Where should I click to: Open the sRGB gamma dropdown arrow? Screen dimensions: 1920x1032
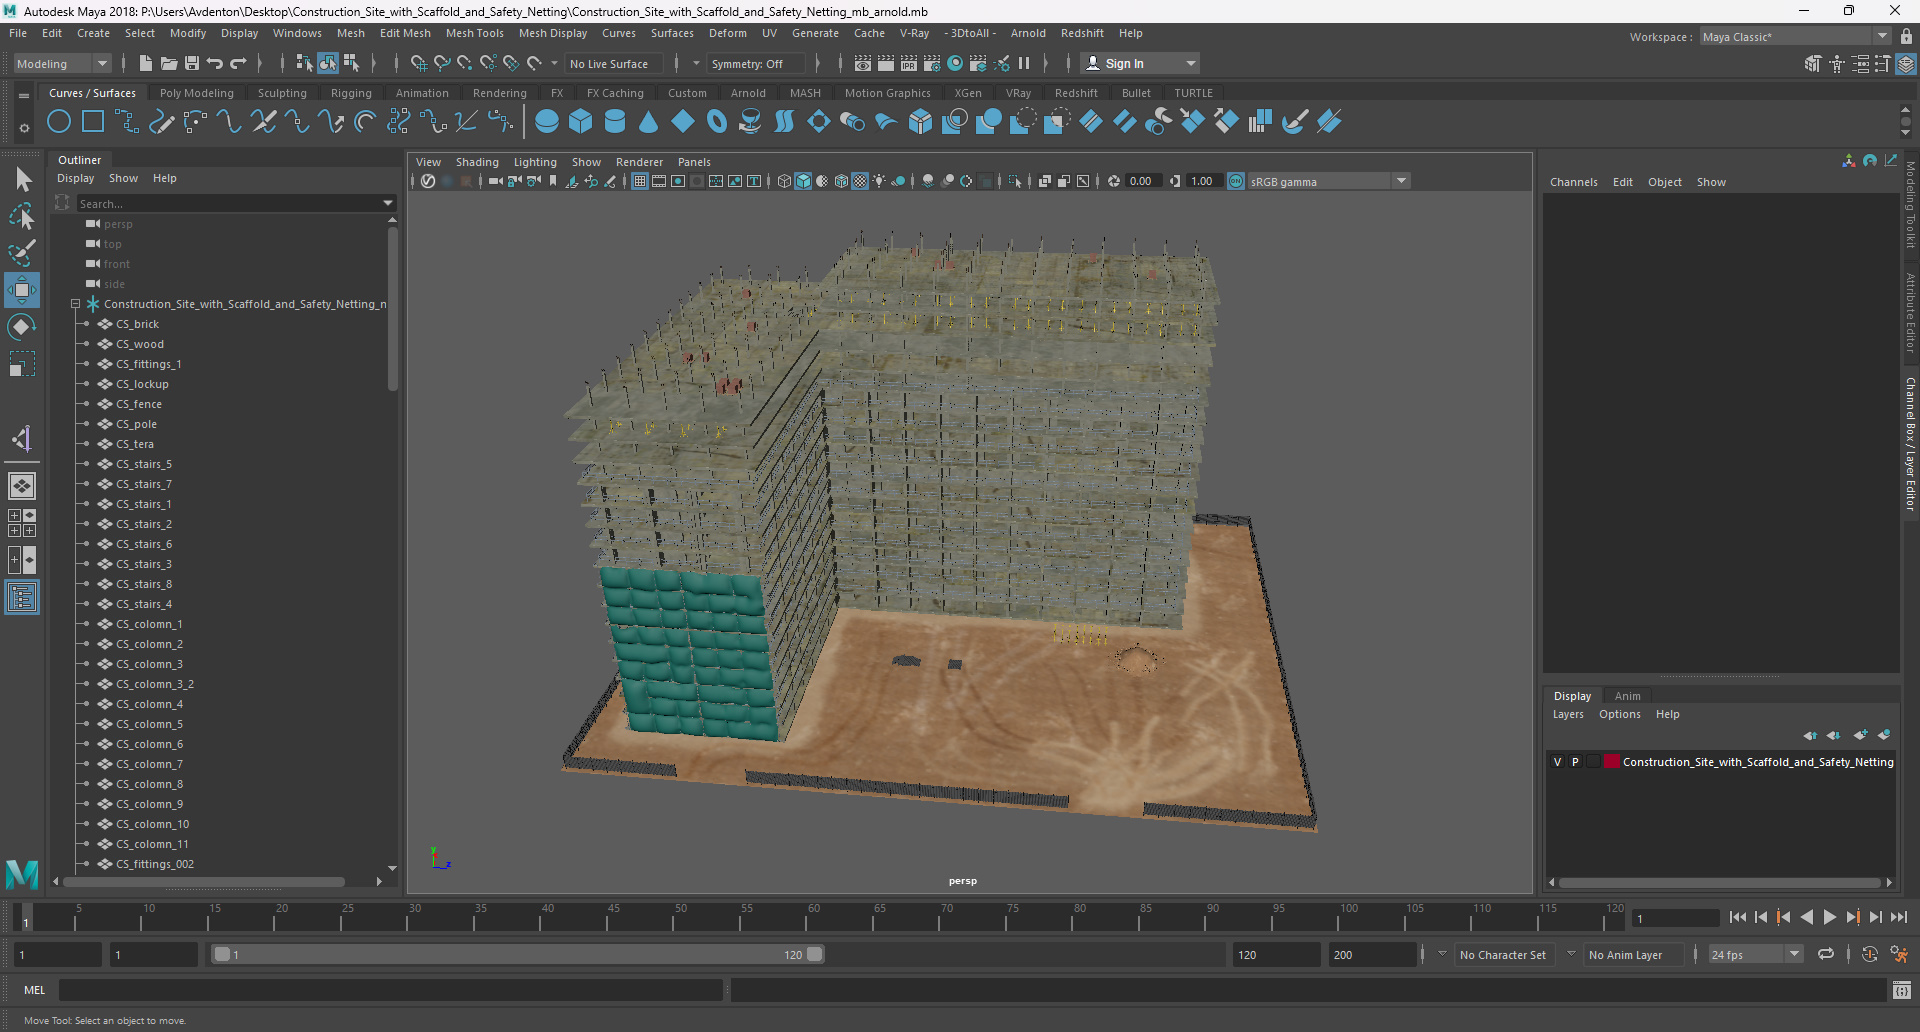click(1401, 181)
